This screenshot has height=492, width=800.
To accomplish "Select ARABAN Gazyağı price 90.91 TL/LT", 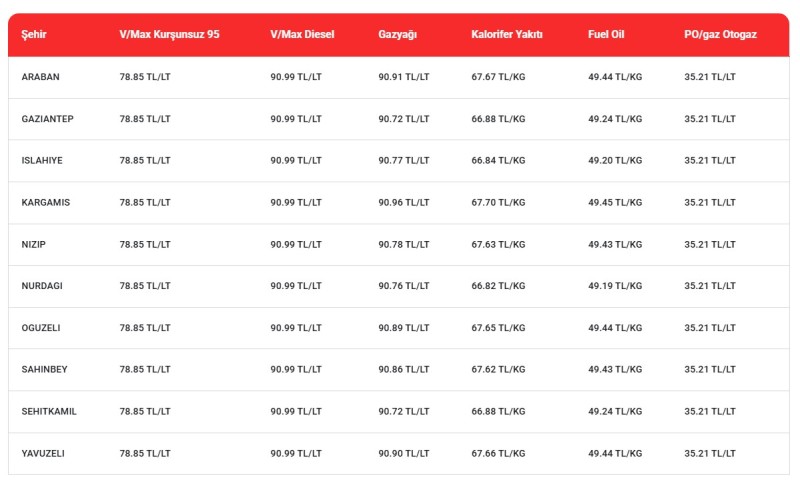I will (404, 77).
